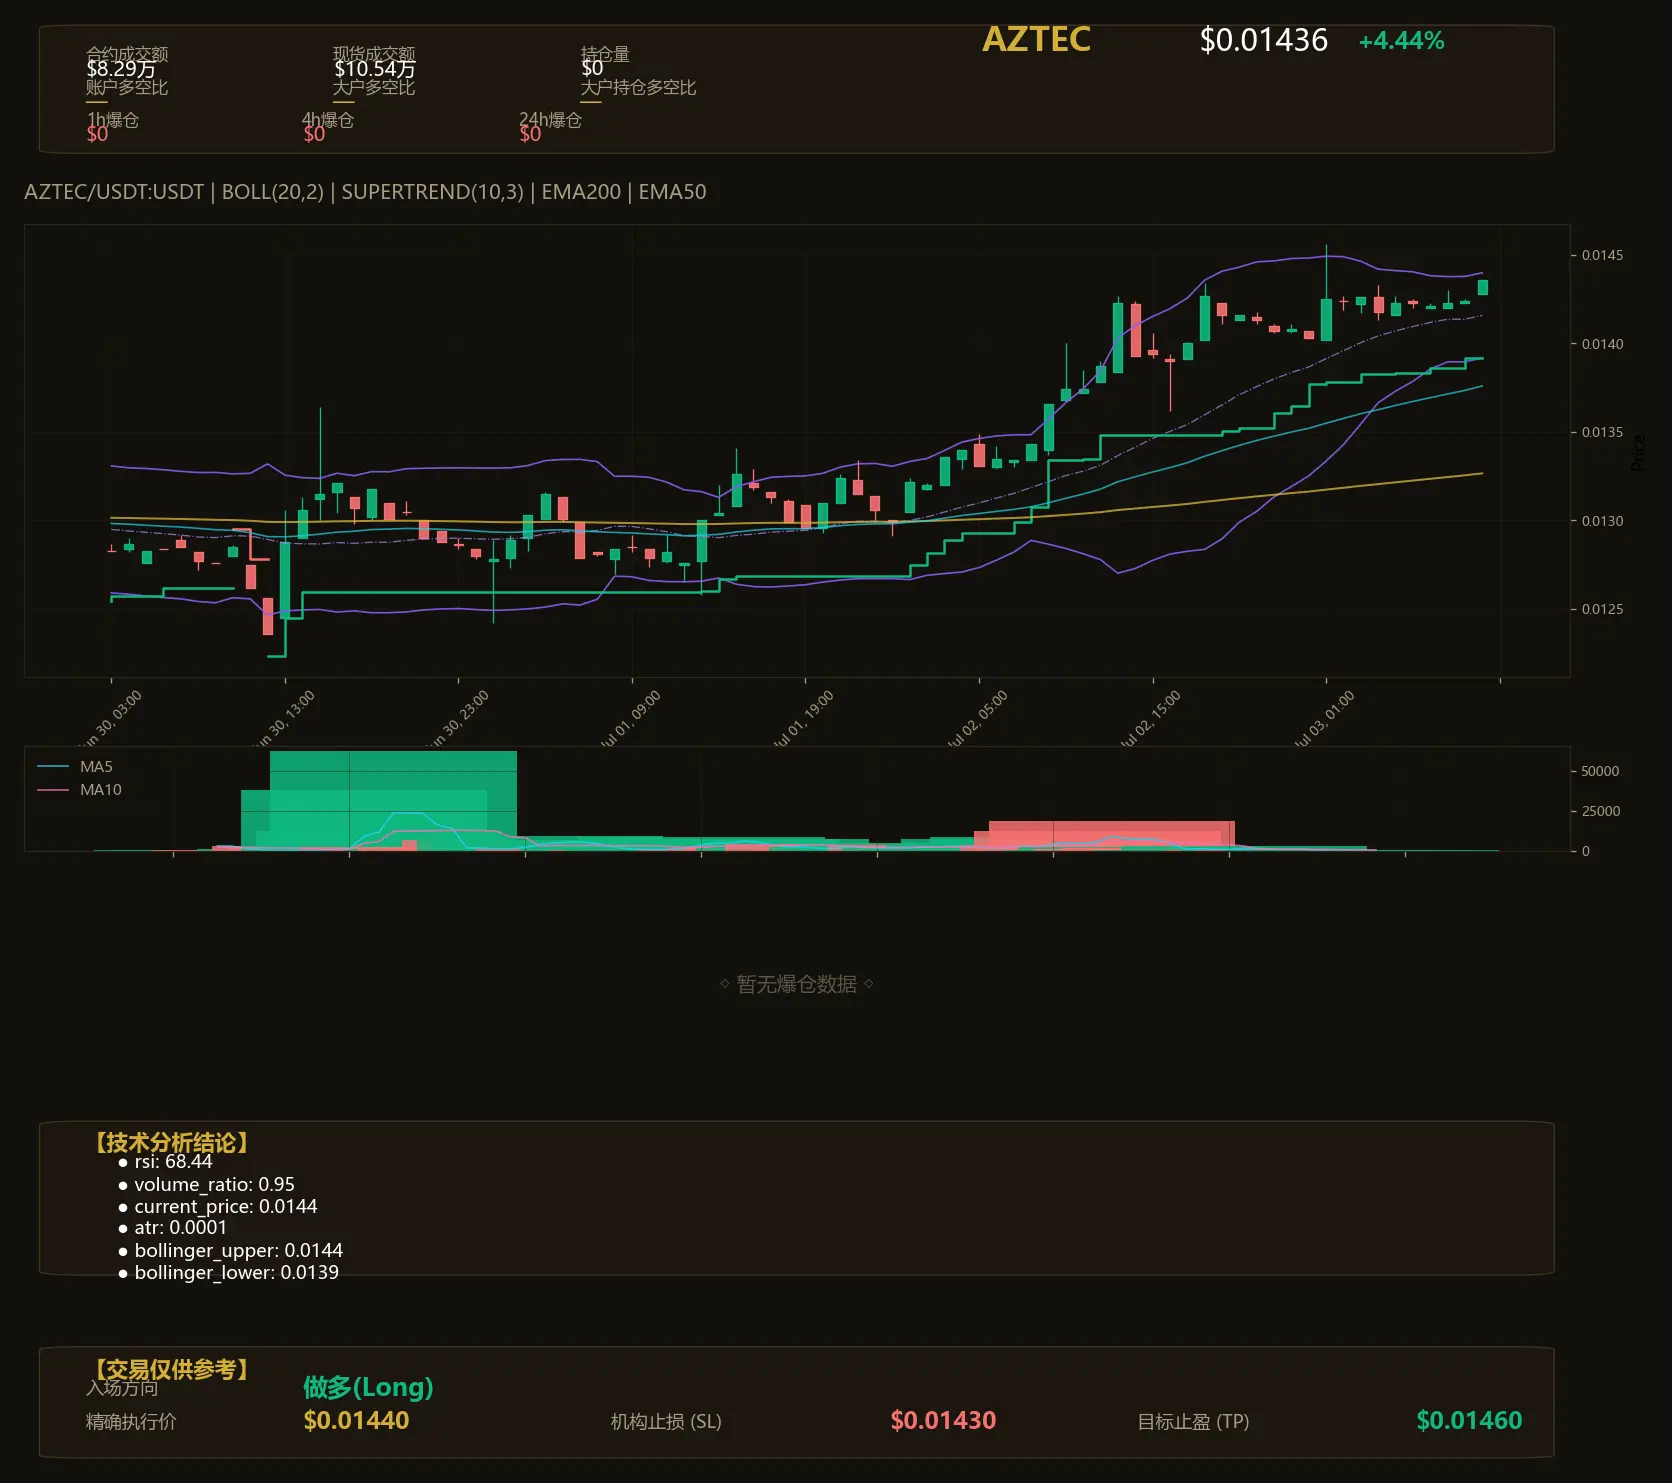Click the Jul 03, 01:00 time label
Viewport: 1672px width, 1483px height.
[1323, 720]
